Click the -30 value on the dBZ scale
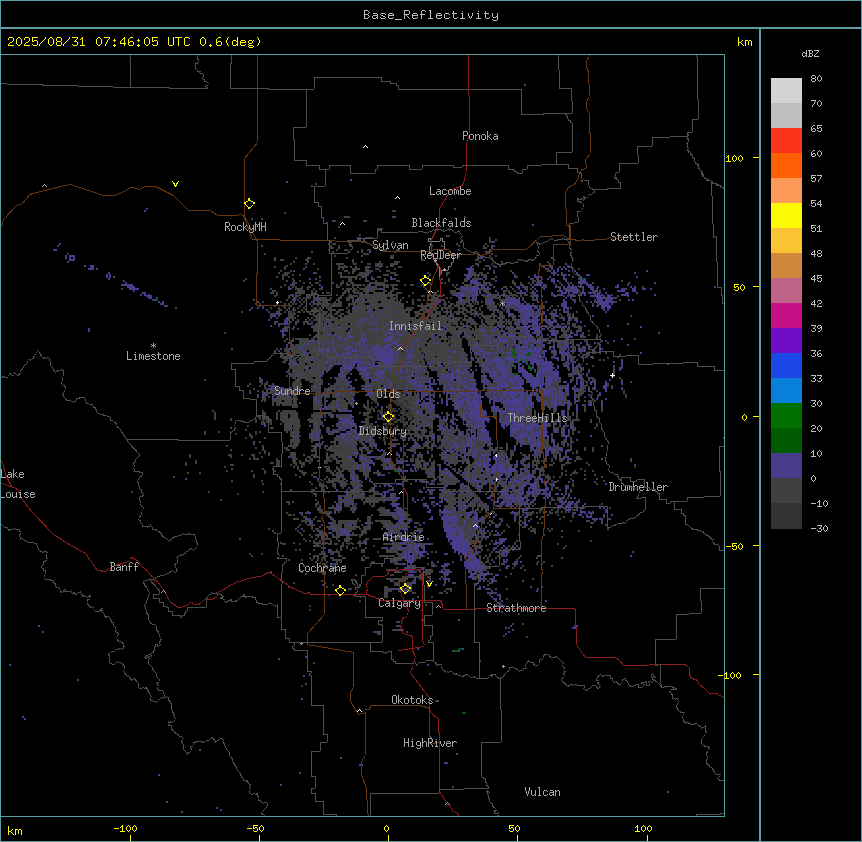 (819, 529)
